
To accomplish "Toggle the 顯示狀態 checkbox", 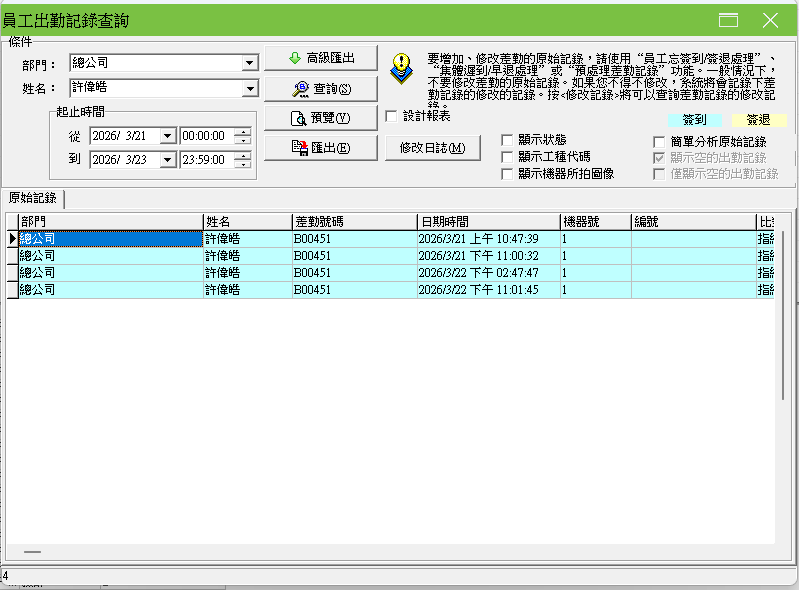I will (x=508, y=140).
